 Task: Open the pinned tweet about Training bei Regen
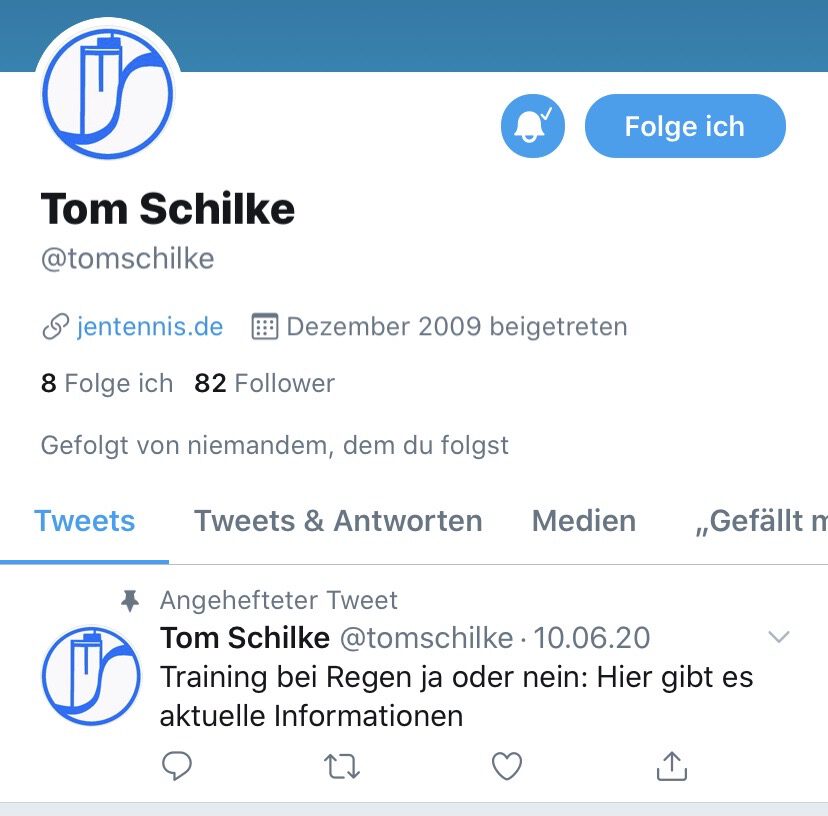coord(456,696)
